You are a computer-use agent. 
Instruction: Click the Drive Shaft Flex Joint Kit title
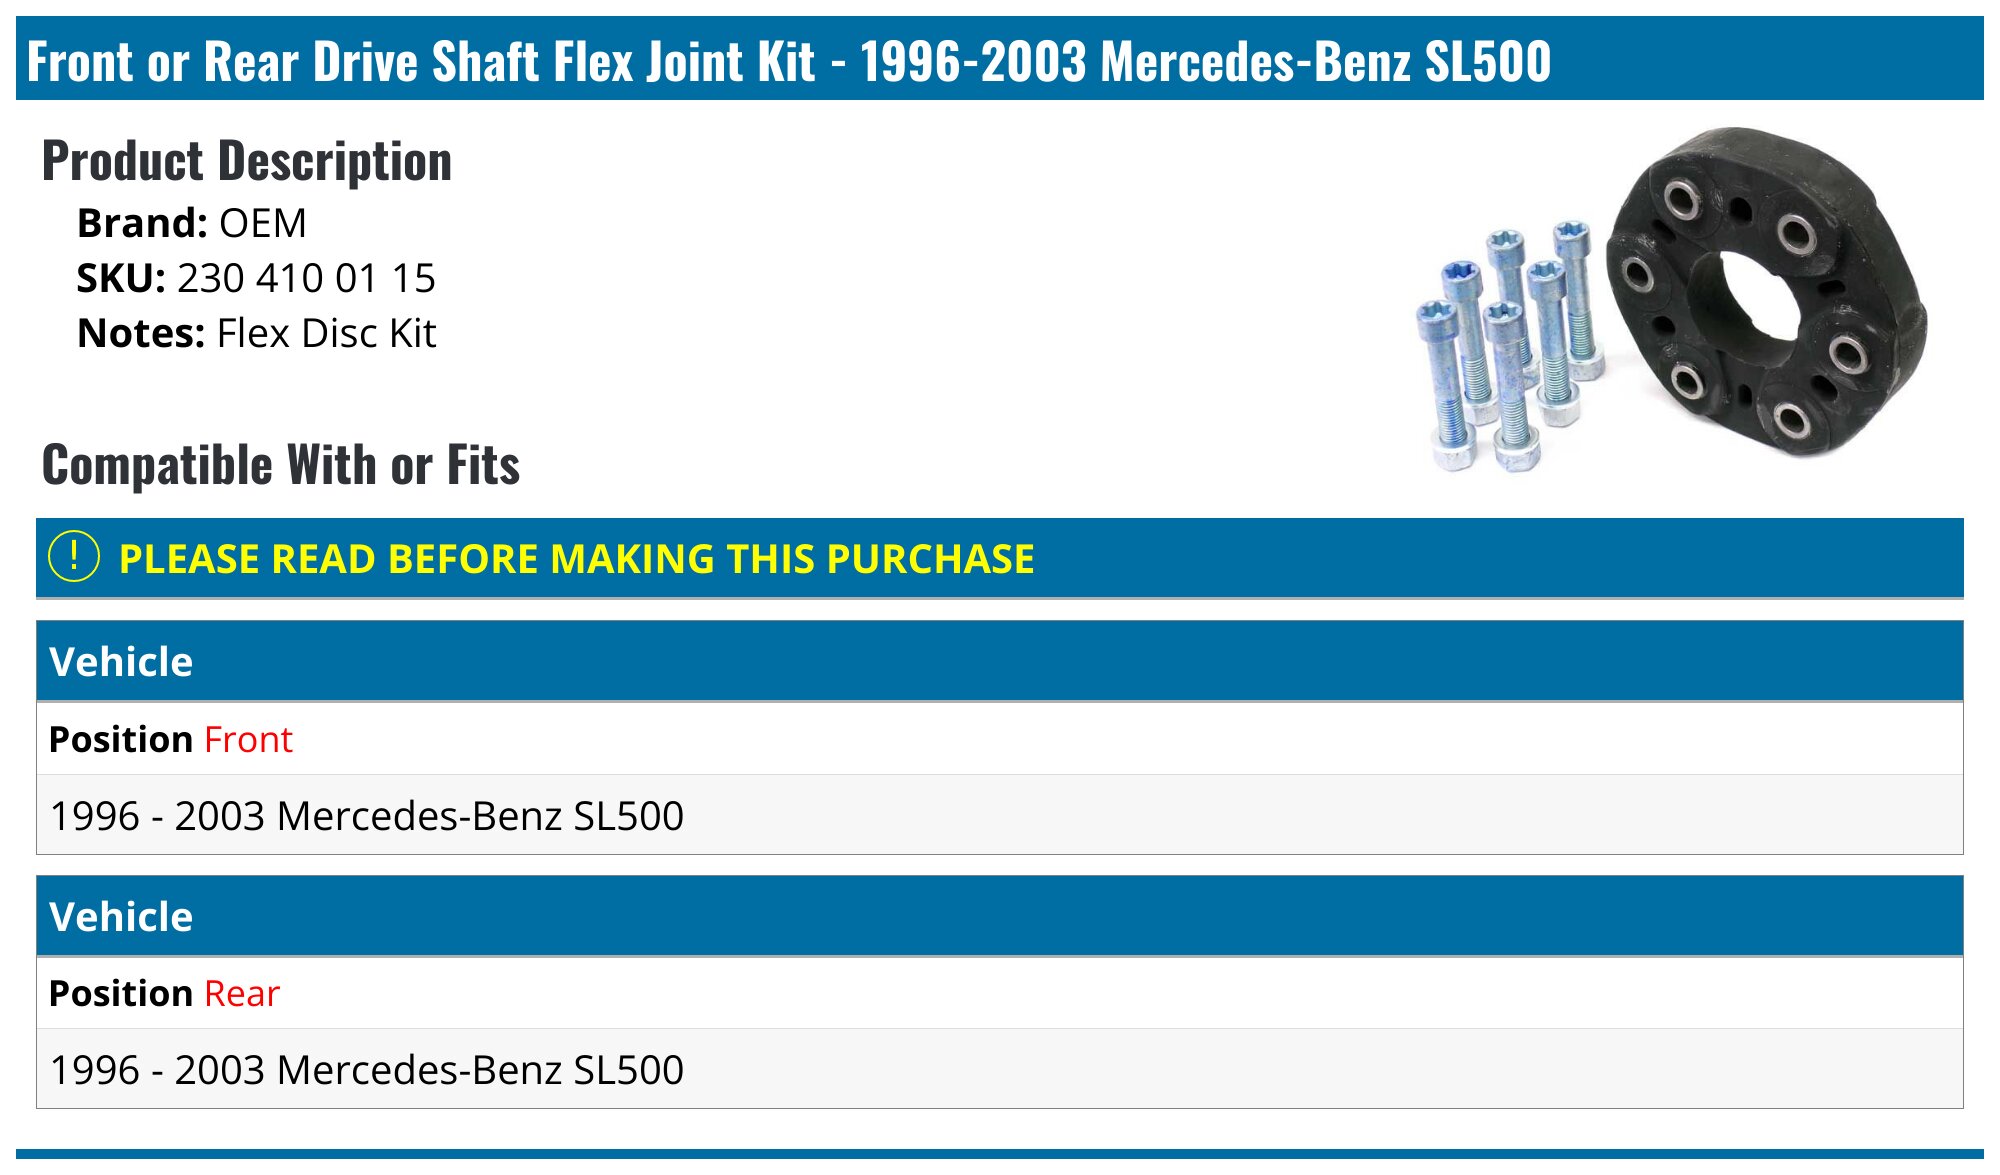[788, 61]
